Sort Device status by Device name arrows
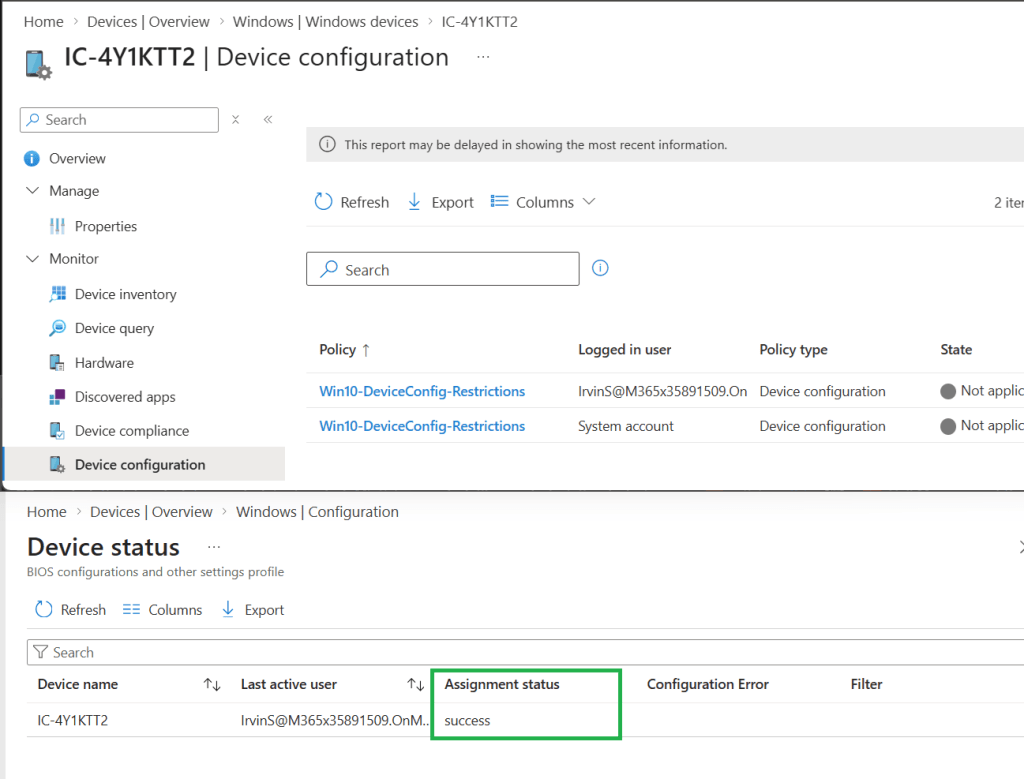Viewport: 1024px width, 779px height. [x=212, y=685]
